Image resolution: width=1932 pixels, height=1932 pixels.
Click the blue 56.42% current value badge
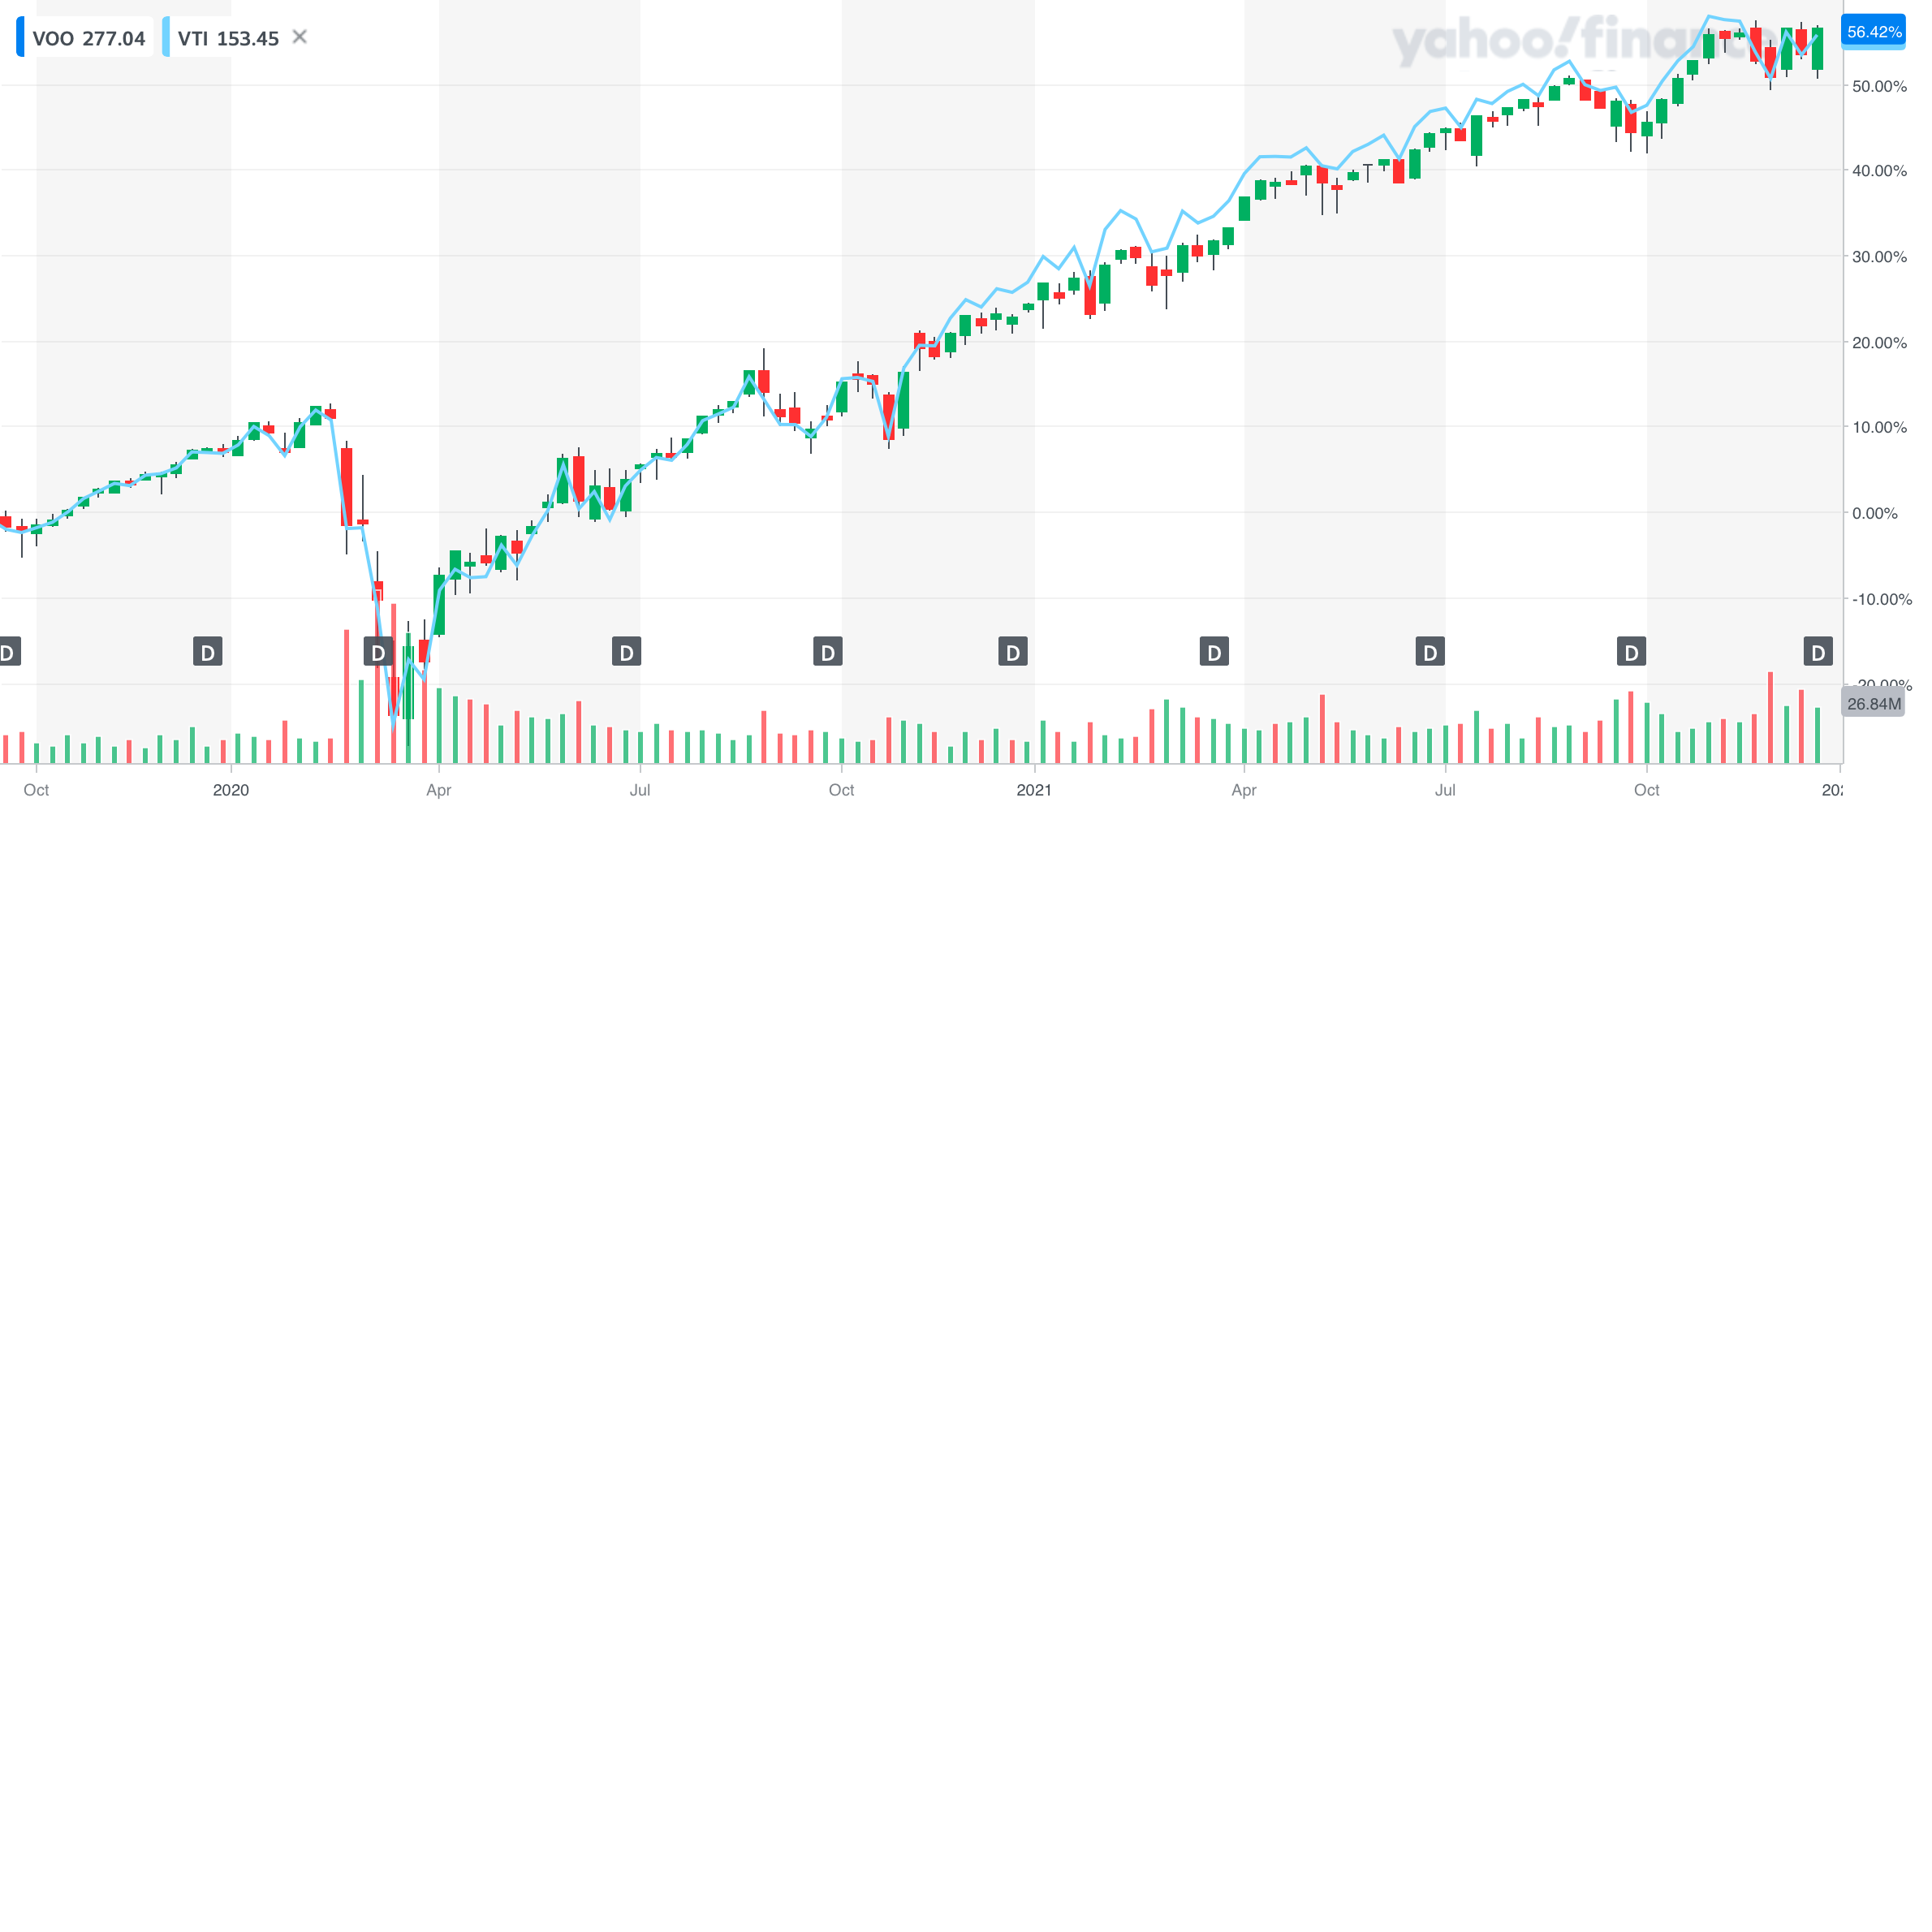click(x=1874, y=31)
